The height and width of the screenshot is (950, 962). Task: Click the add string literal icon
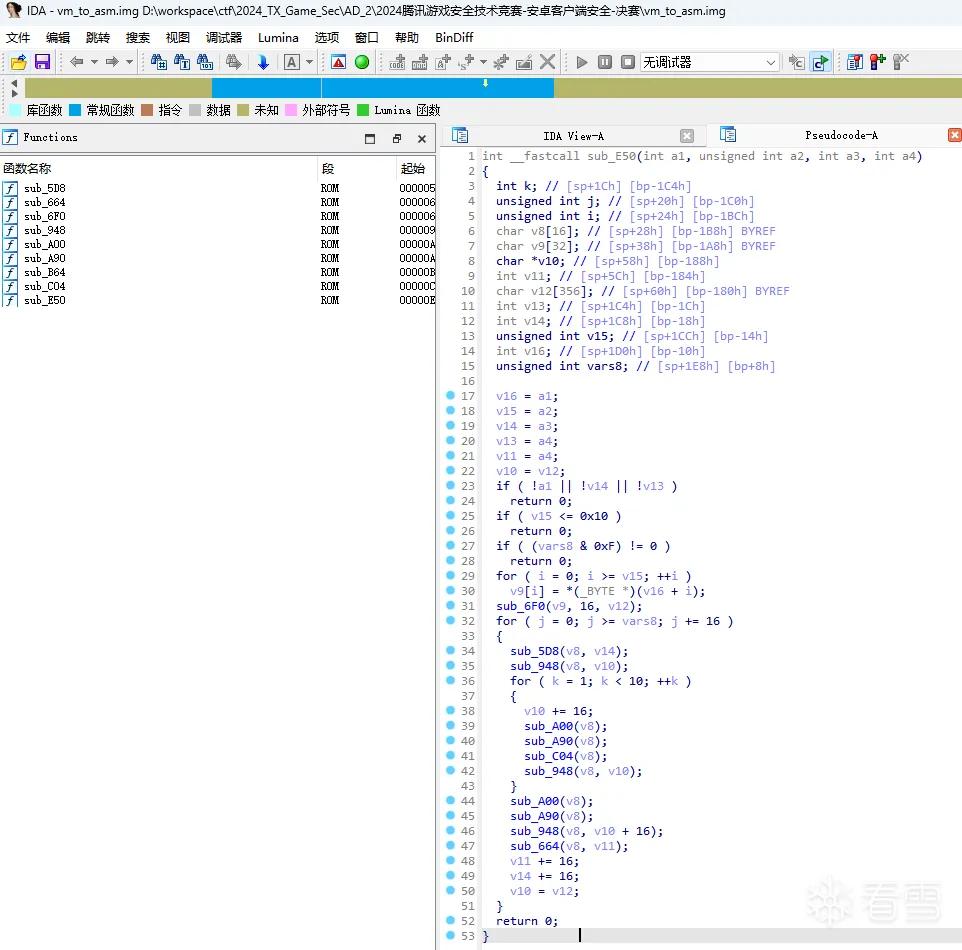(x=443, y=62)
